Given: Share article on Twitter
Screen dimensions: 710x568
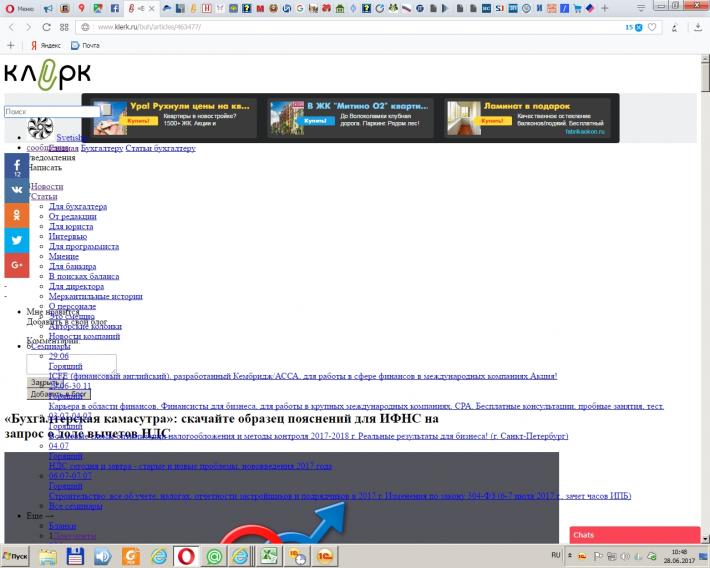Looking at the screenshot, I should click(x=17, y=240).
